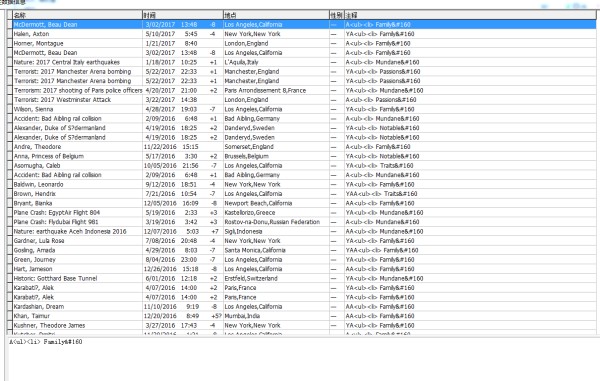Select the Asomugha, Caleb entry

coord(37,166)
